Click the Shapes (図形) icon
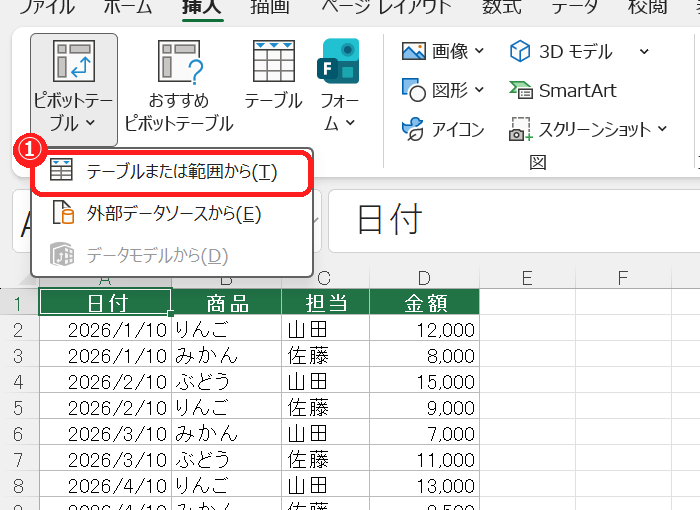The image size is (700, 510). tap(413, 90)
